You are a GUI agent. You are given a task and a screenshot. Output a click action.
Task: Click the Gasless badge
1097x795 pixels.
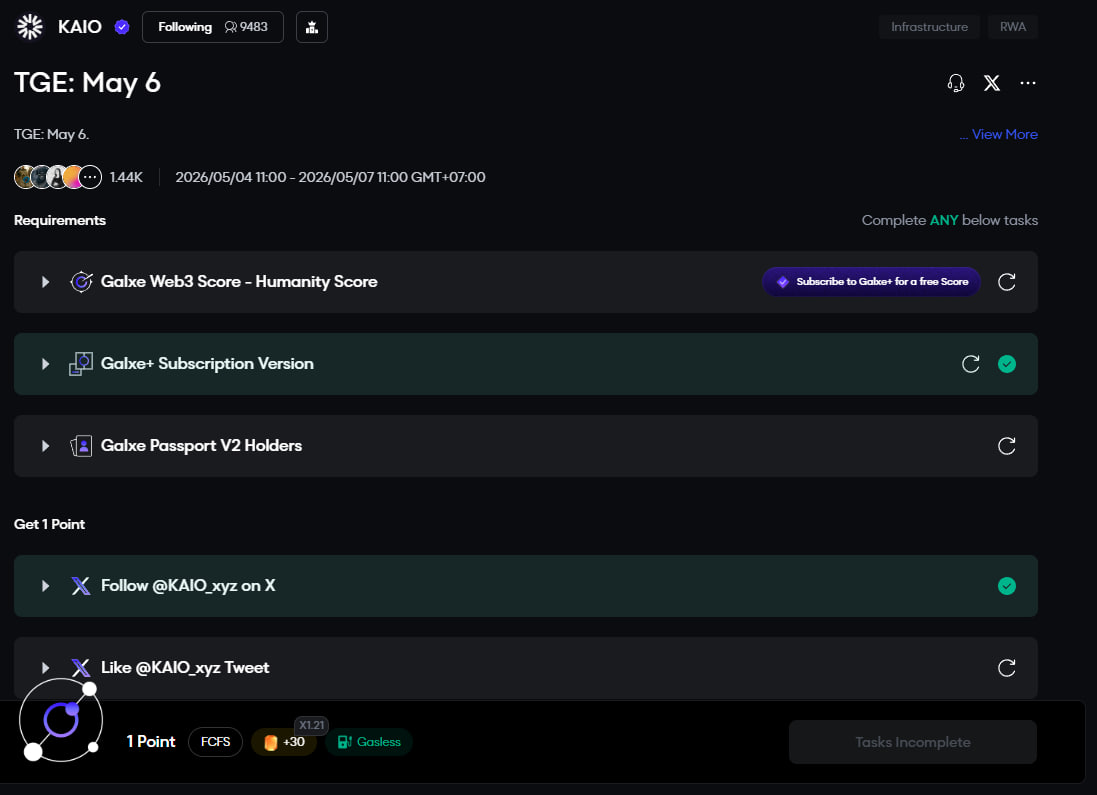(x=369, y=742)
